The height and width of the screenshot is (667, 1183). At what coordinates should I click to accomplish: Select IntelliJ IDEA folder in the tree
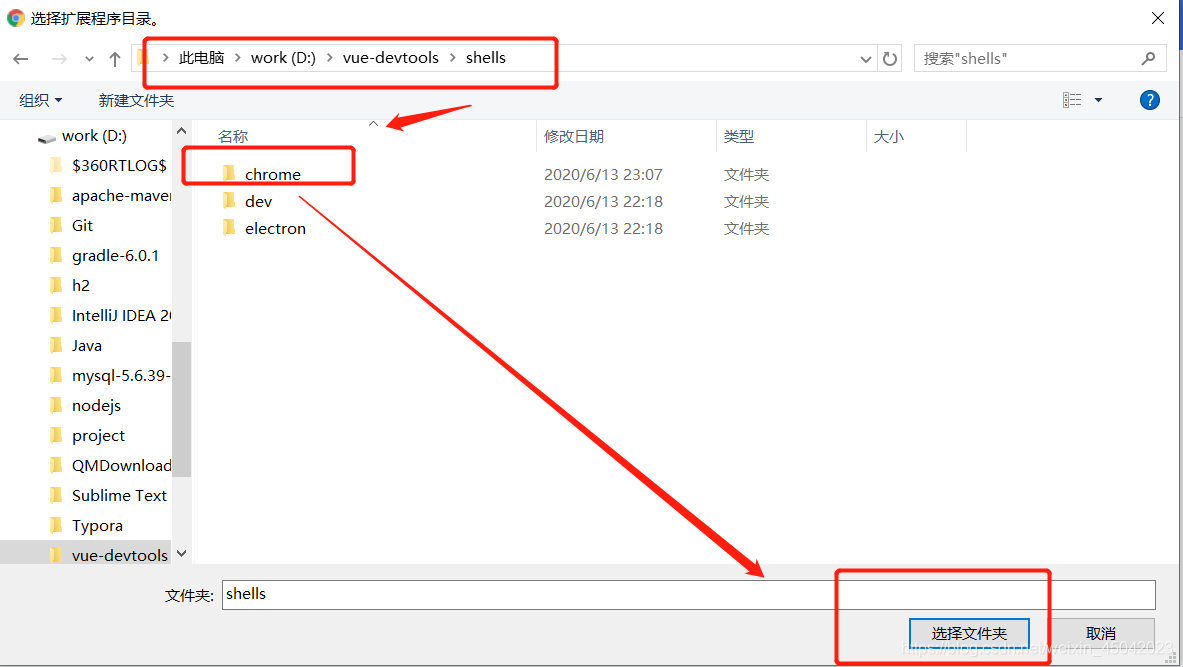[121, 315]
